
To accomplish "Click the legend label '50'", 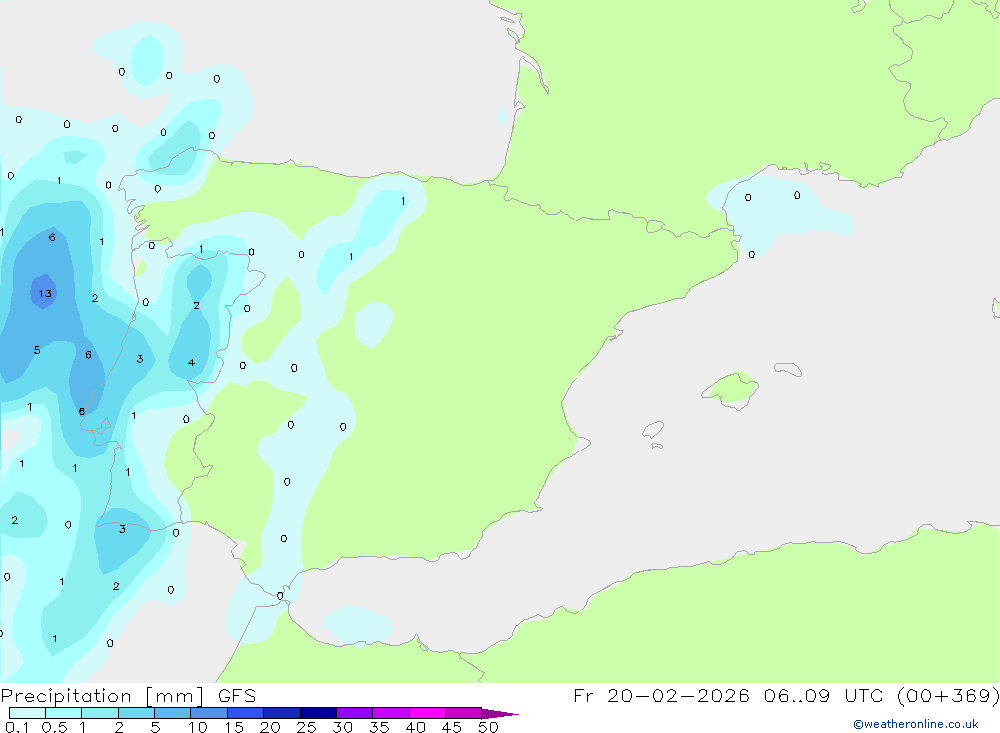I will 488,727.
